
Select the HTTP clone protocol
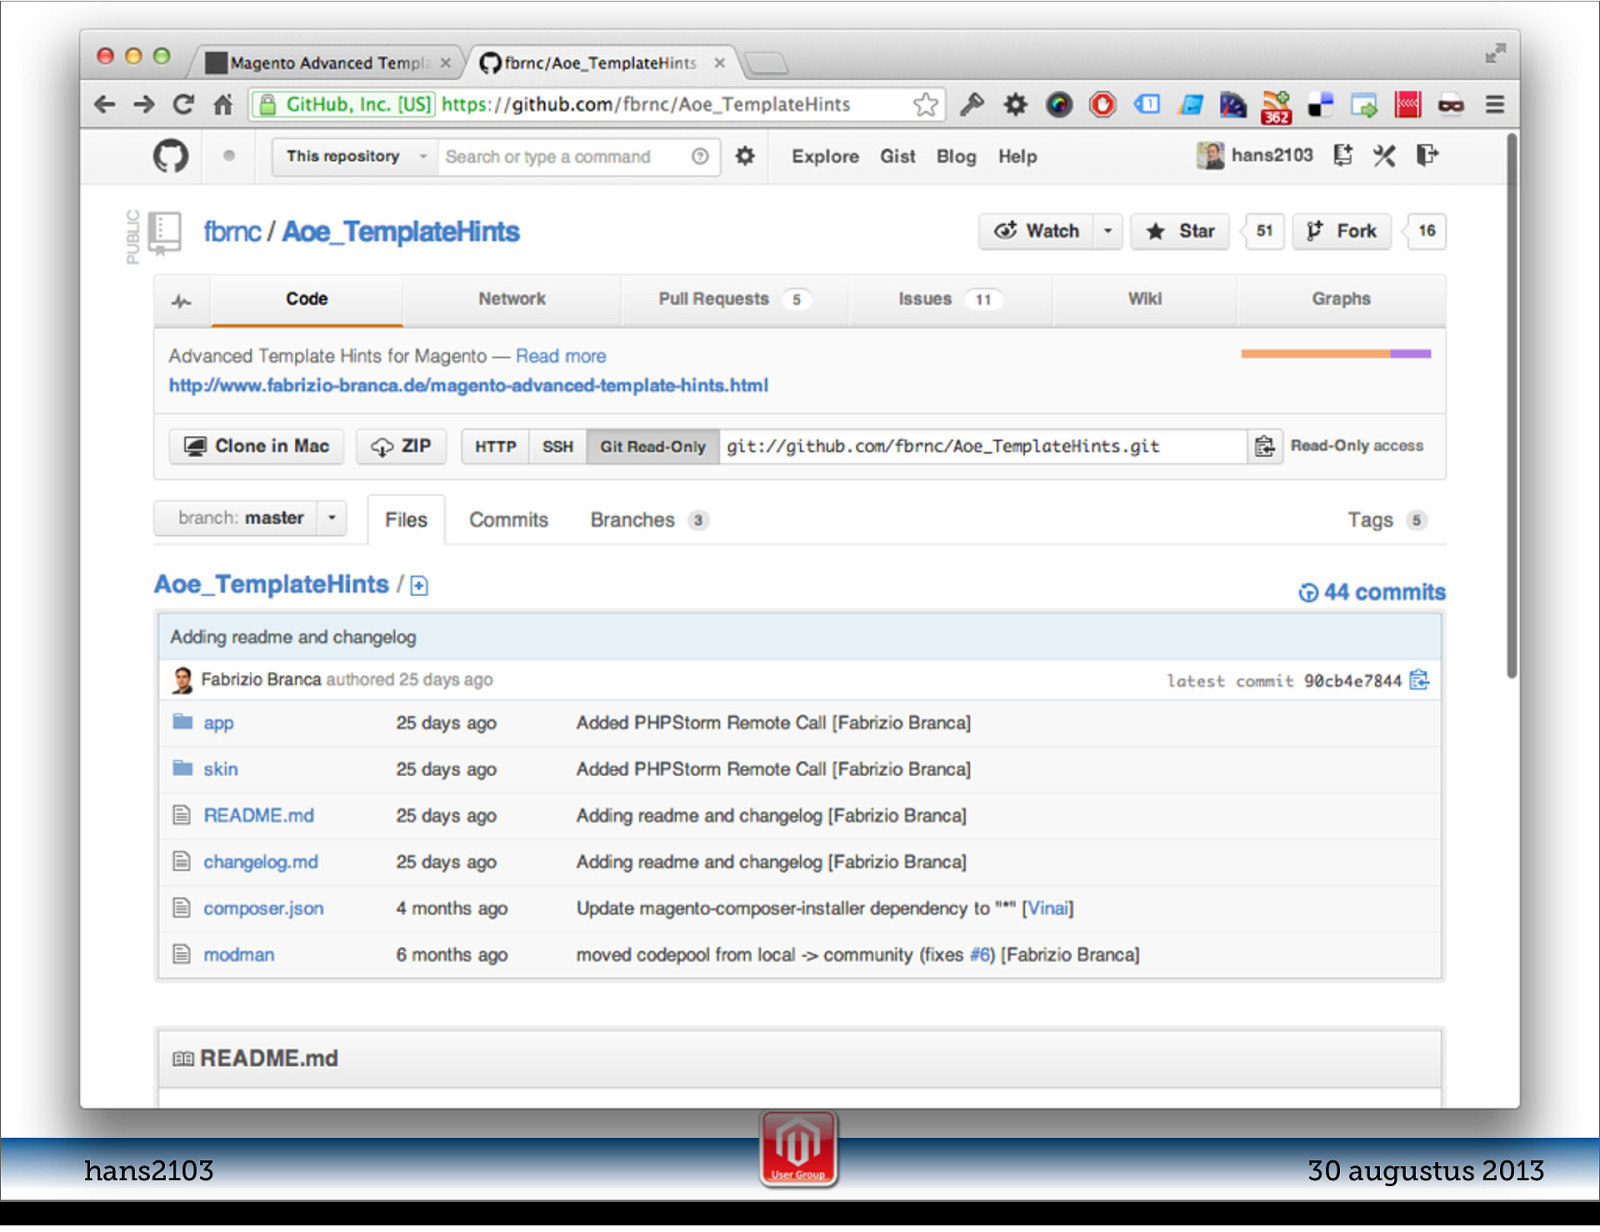pos(495,446)
